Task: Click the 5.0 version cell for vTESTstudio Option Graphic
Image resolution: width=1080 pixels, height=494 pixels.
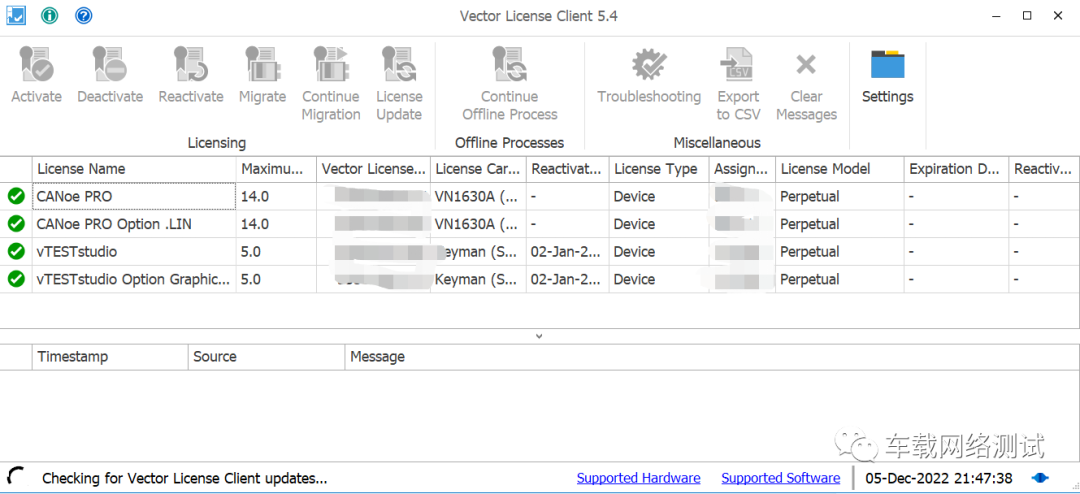Action: [276, 279]
